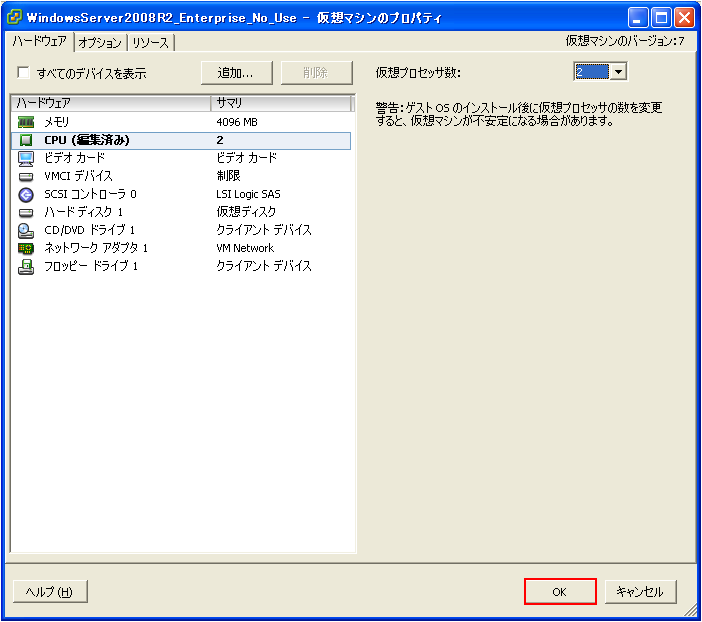The height and width of the screenshot is (622, 702).
Task: Click the video card (ビデオ カード) monitor icon
Action: (26, 159)
